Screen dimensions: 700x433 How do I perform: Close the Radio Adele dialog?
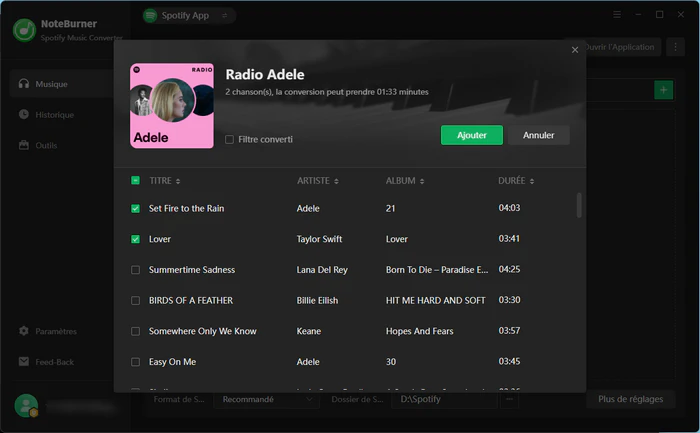click(x=575, y=50)
